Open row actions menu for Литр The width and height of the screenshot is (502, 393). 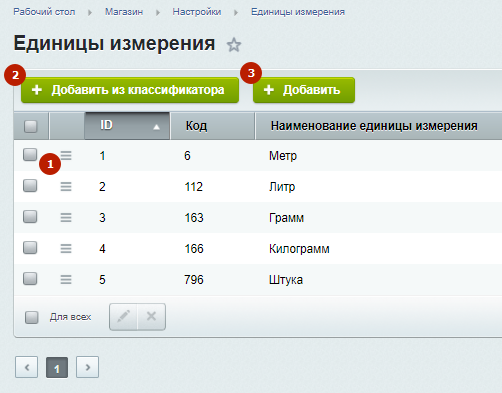(66, 186)
